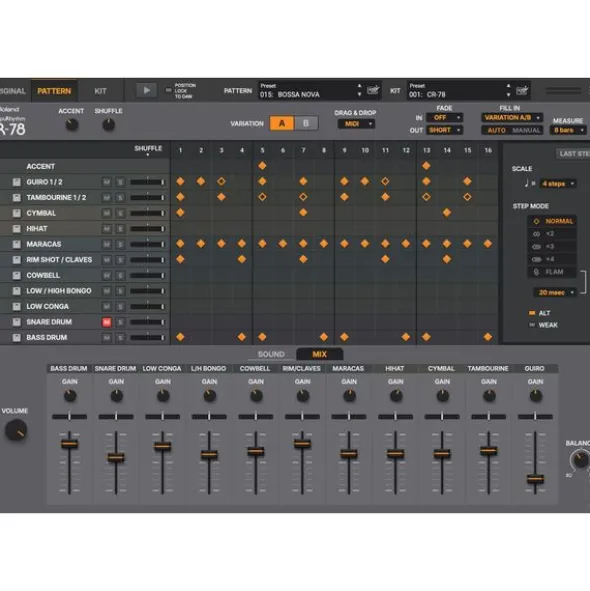
Task: Click the Maracas row instrument icon
Action: (x=16, y=244)
